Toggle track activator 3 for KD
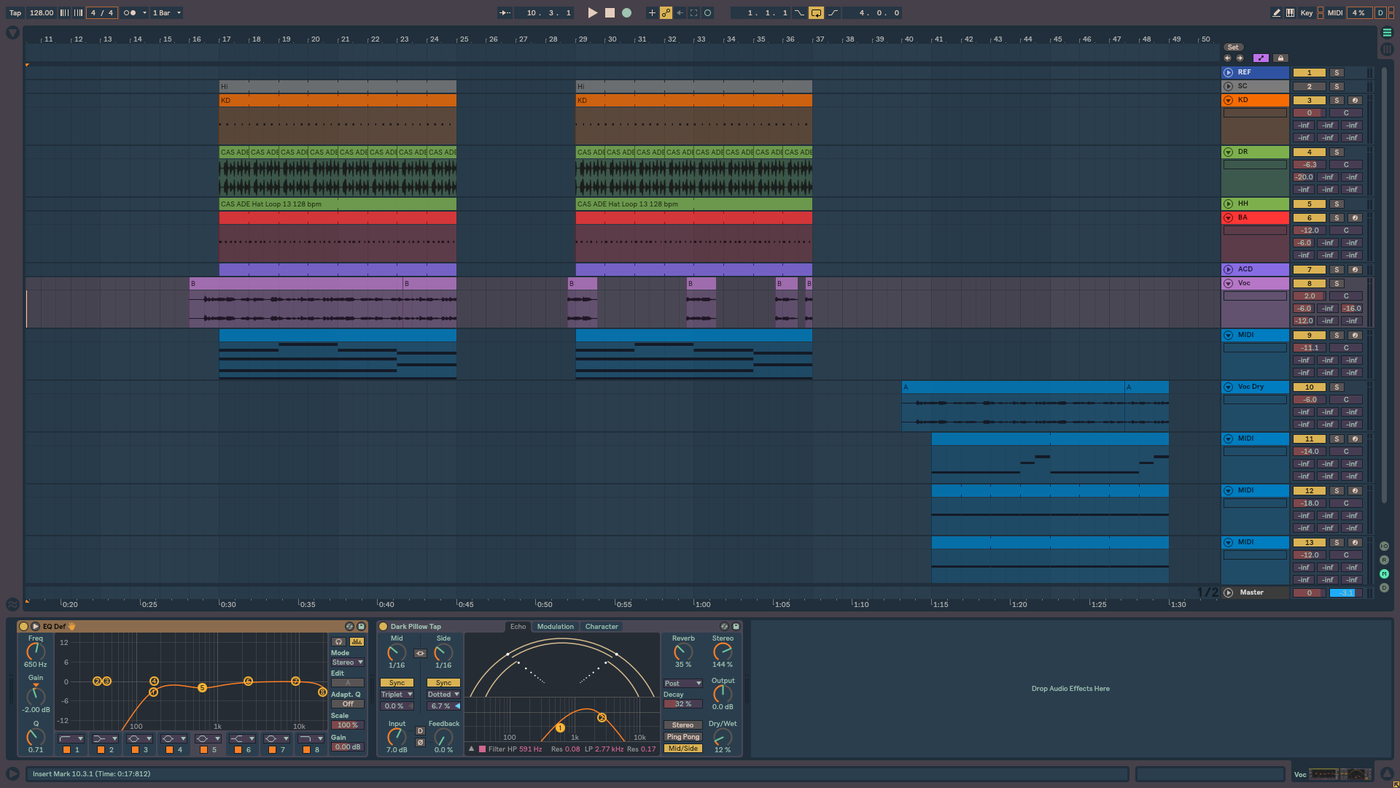Screen dimensions: 1400x788 (x=1309, y=100)
